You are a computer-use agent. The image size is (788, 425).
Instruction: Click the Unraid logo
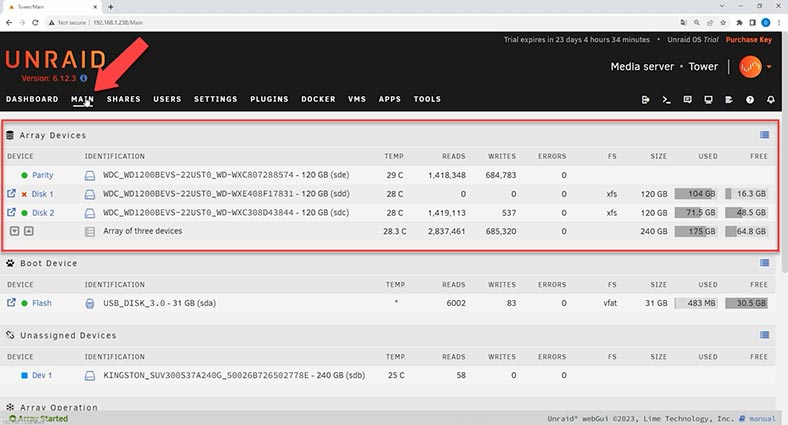[x=56, y=60]
